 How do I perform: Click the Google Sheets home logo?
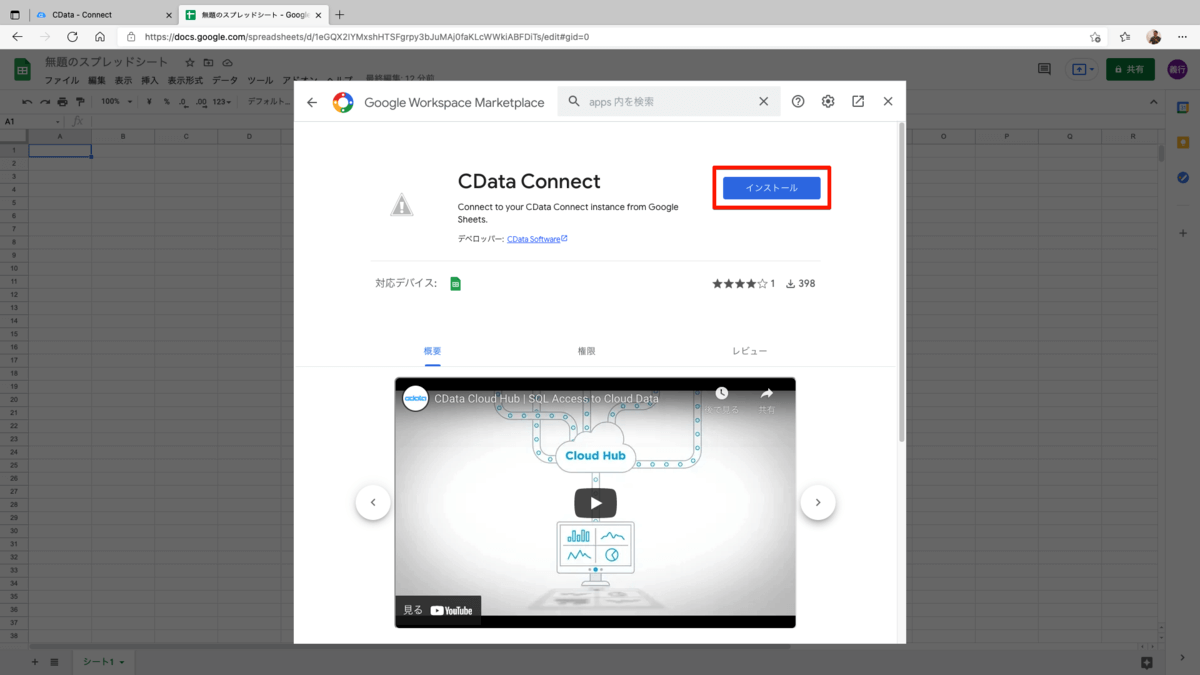(x=22, y=70)
